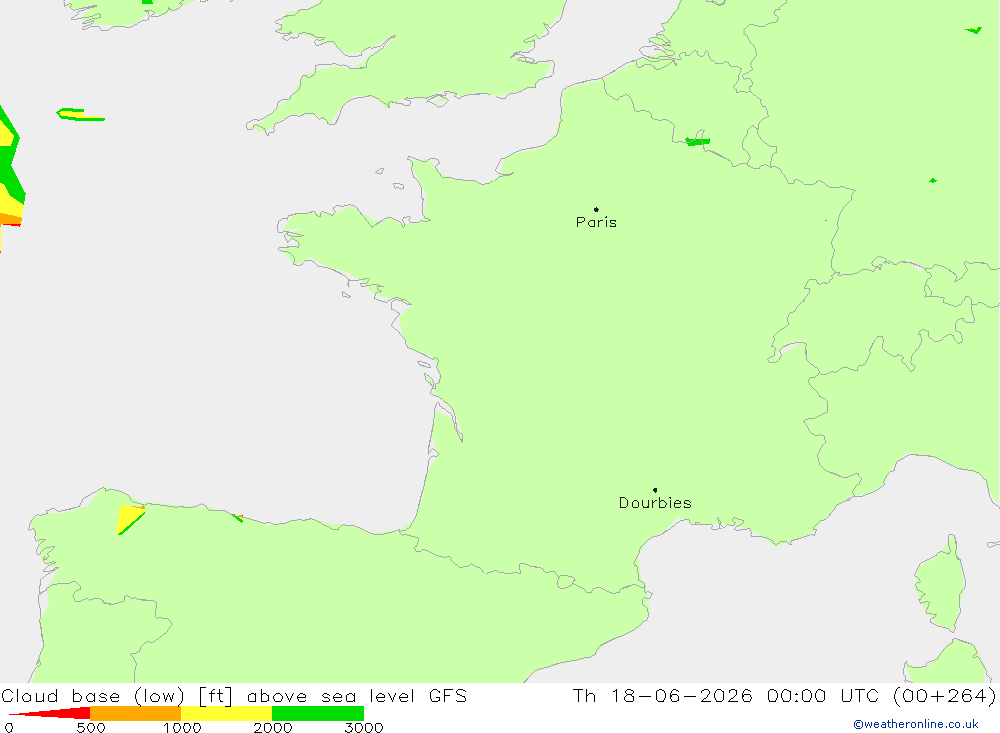
Task: Click the green cloud patch near Belgium border
Action: (x=698, y=141)
